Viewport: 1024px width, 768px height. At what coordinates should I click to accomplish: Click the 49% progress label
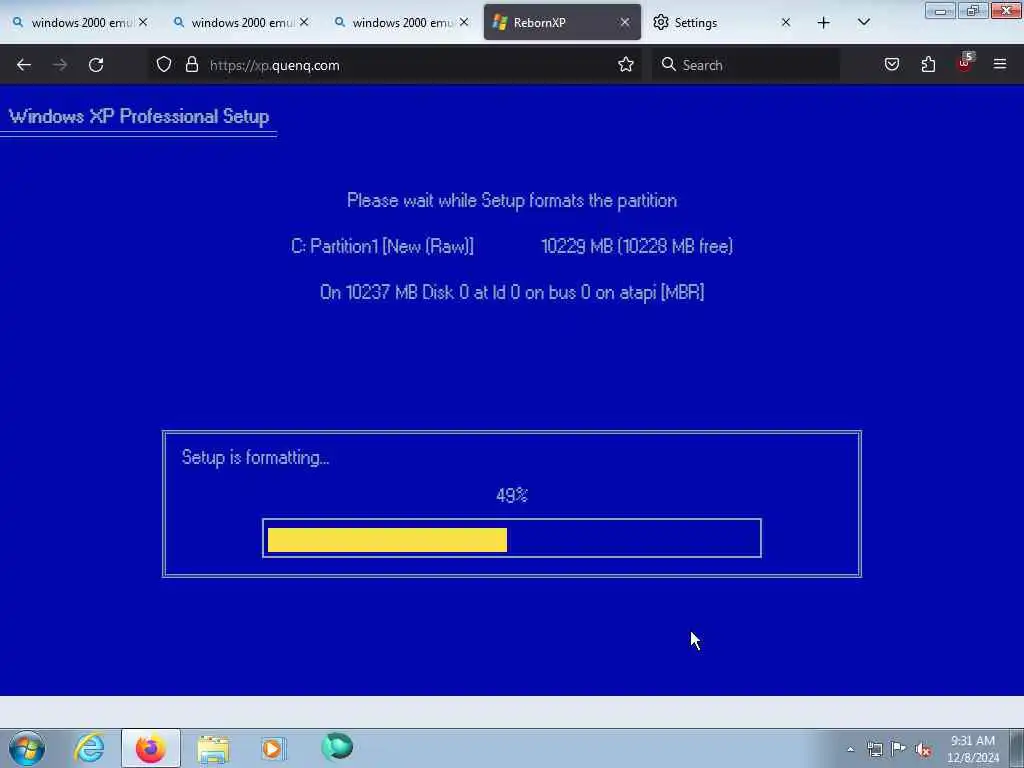pos(512,495)
